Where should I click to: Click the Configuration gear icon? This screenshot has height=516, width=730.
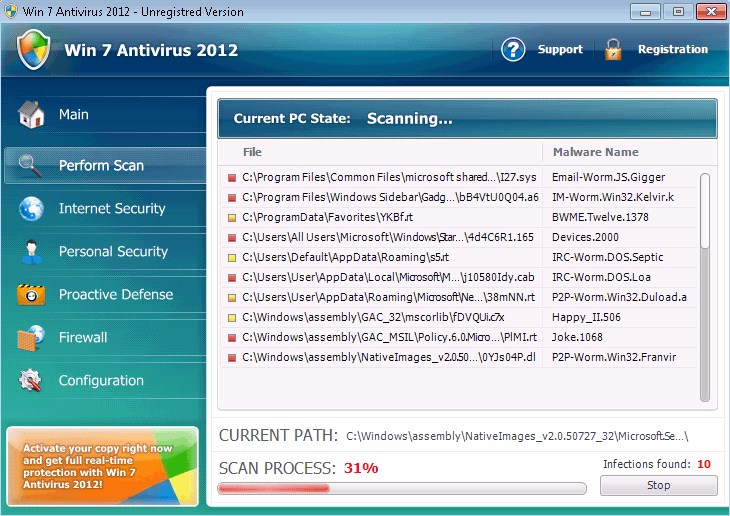point(32,381)
